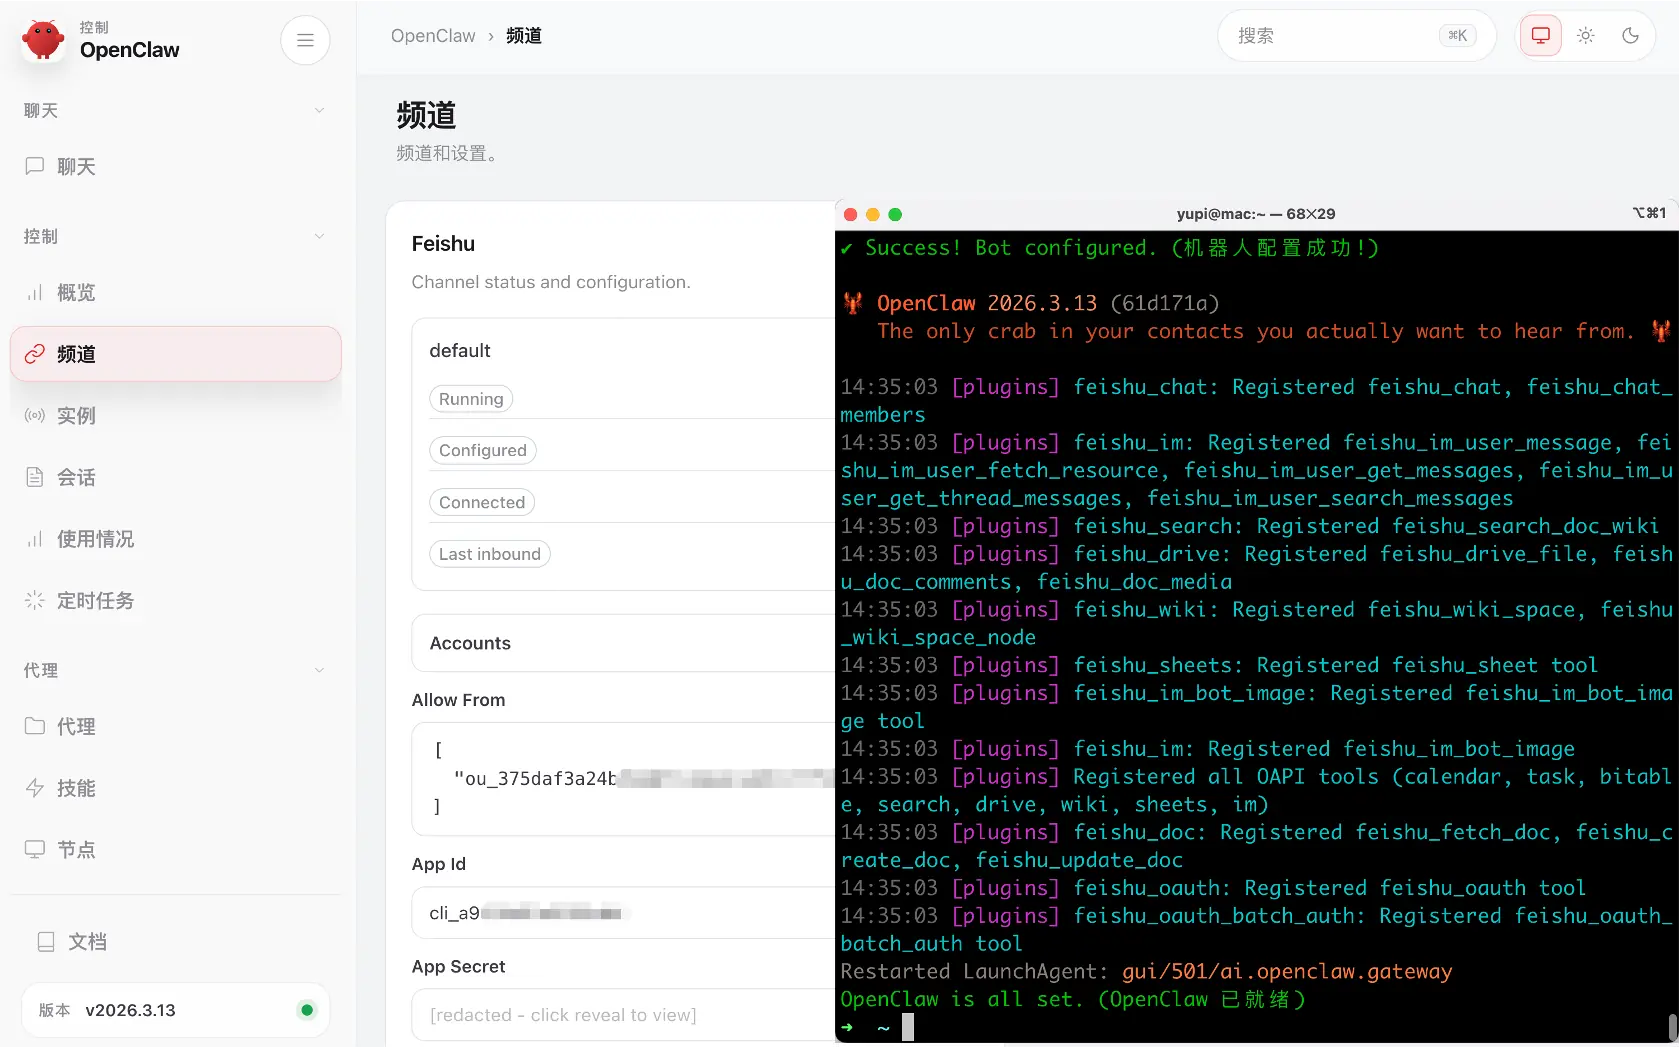This screenshot has width=1680, height=1048.
Task: Open 概览 overview in the sidebar
Action: (176, 292)
